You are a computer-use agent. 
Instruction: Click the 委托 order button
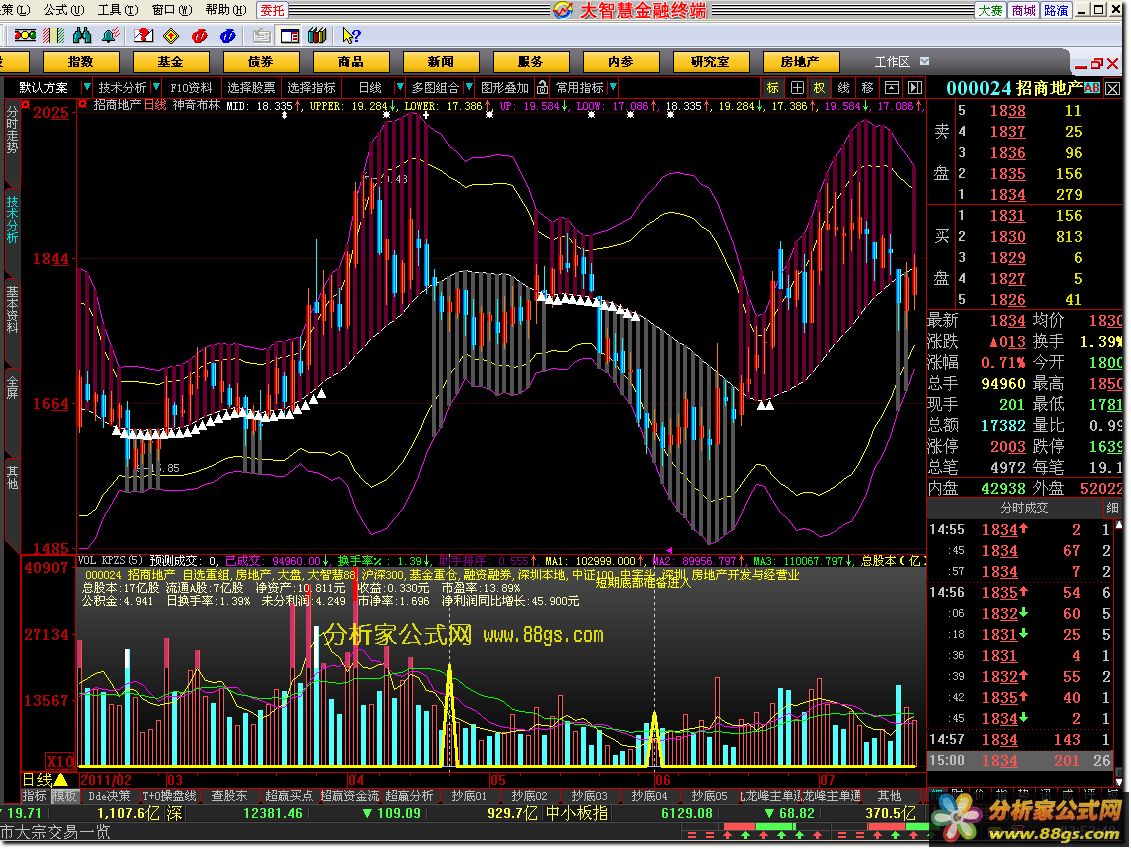click(272, 10)
